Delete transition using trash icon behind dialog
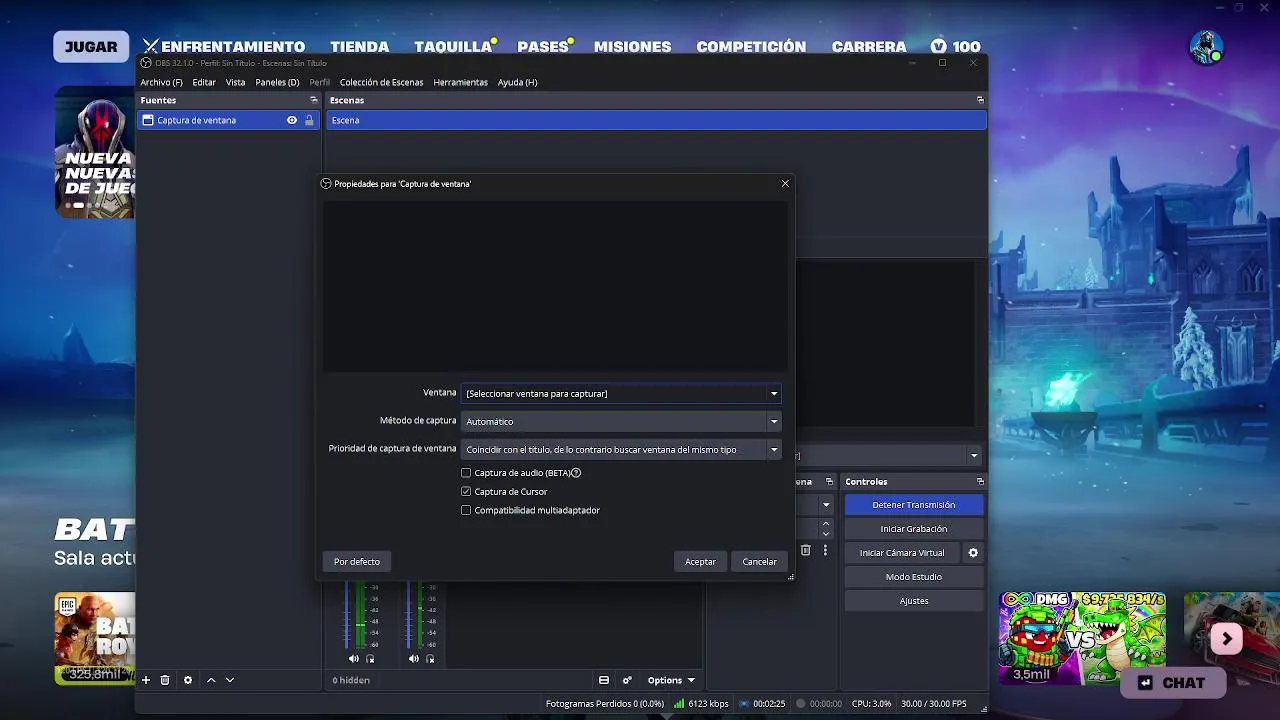The width and height of the screenshot is (1280, 720). tap(806, 550)
